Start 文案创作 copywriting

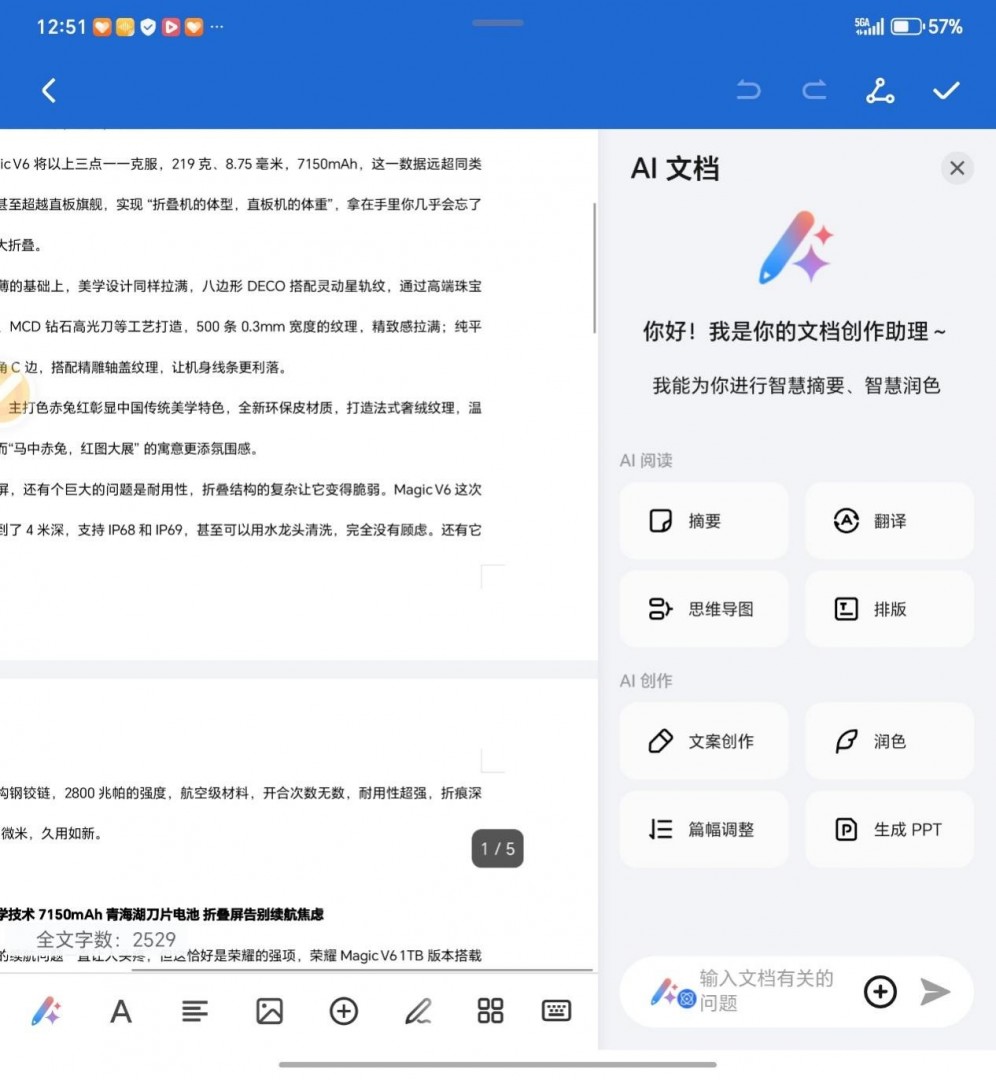pos(703,741)
